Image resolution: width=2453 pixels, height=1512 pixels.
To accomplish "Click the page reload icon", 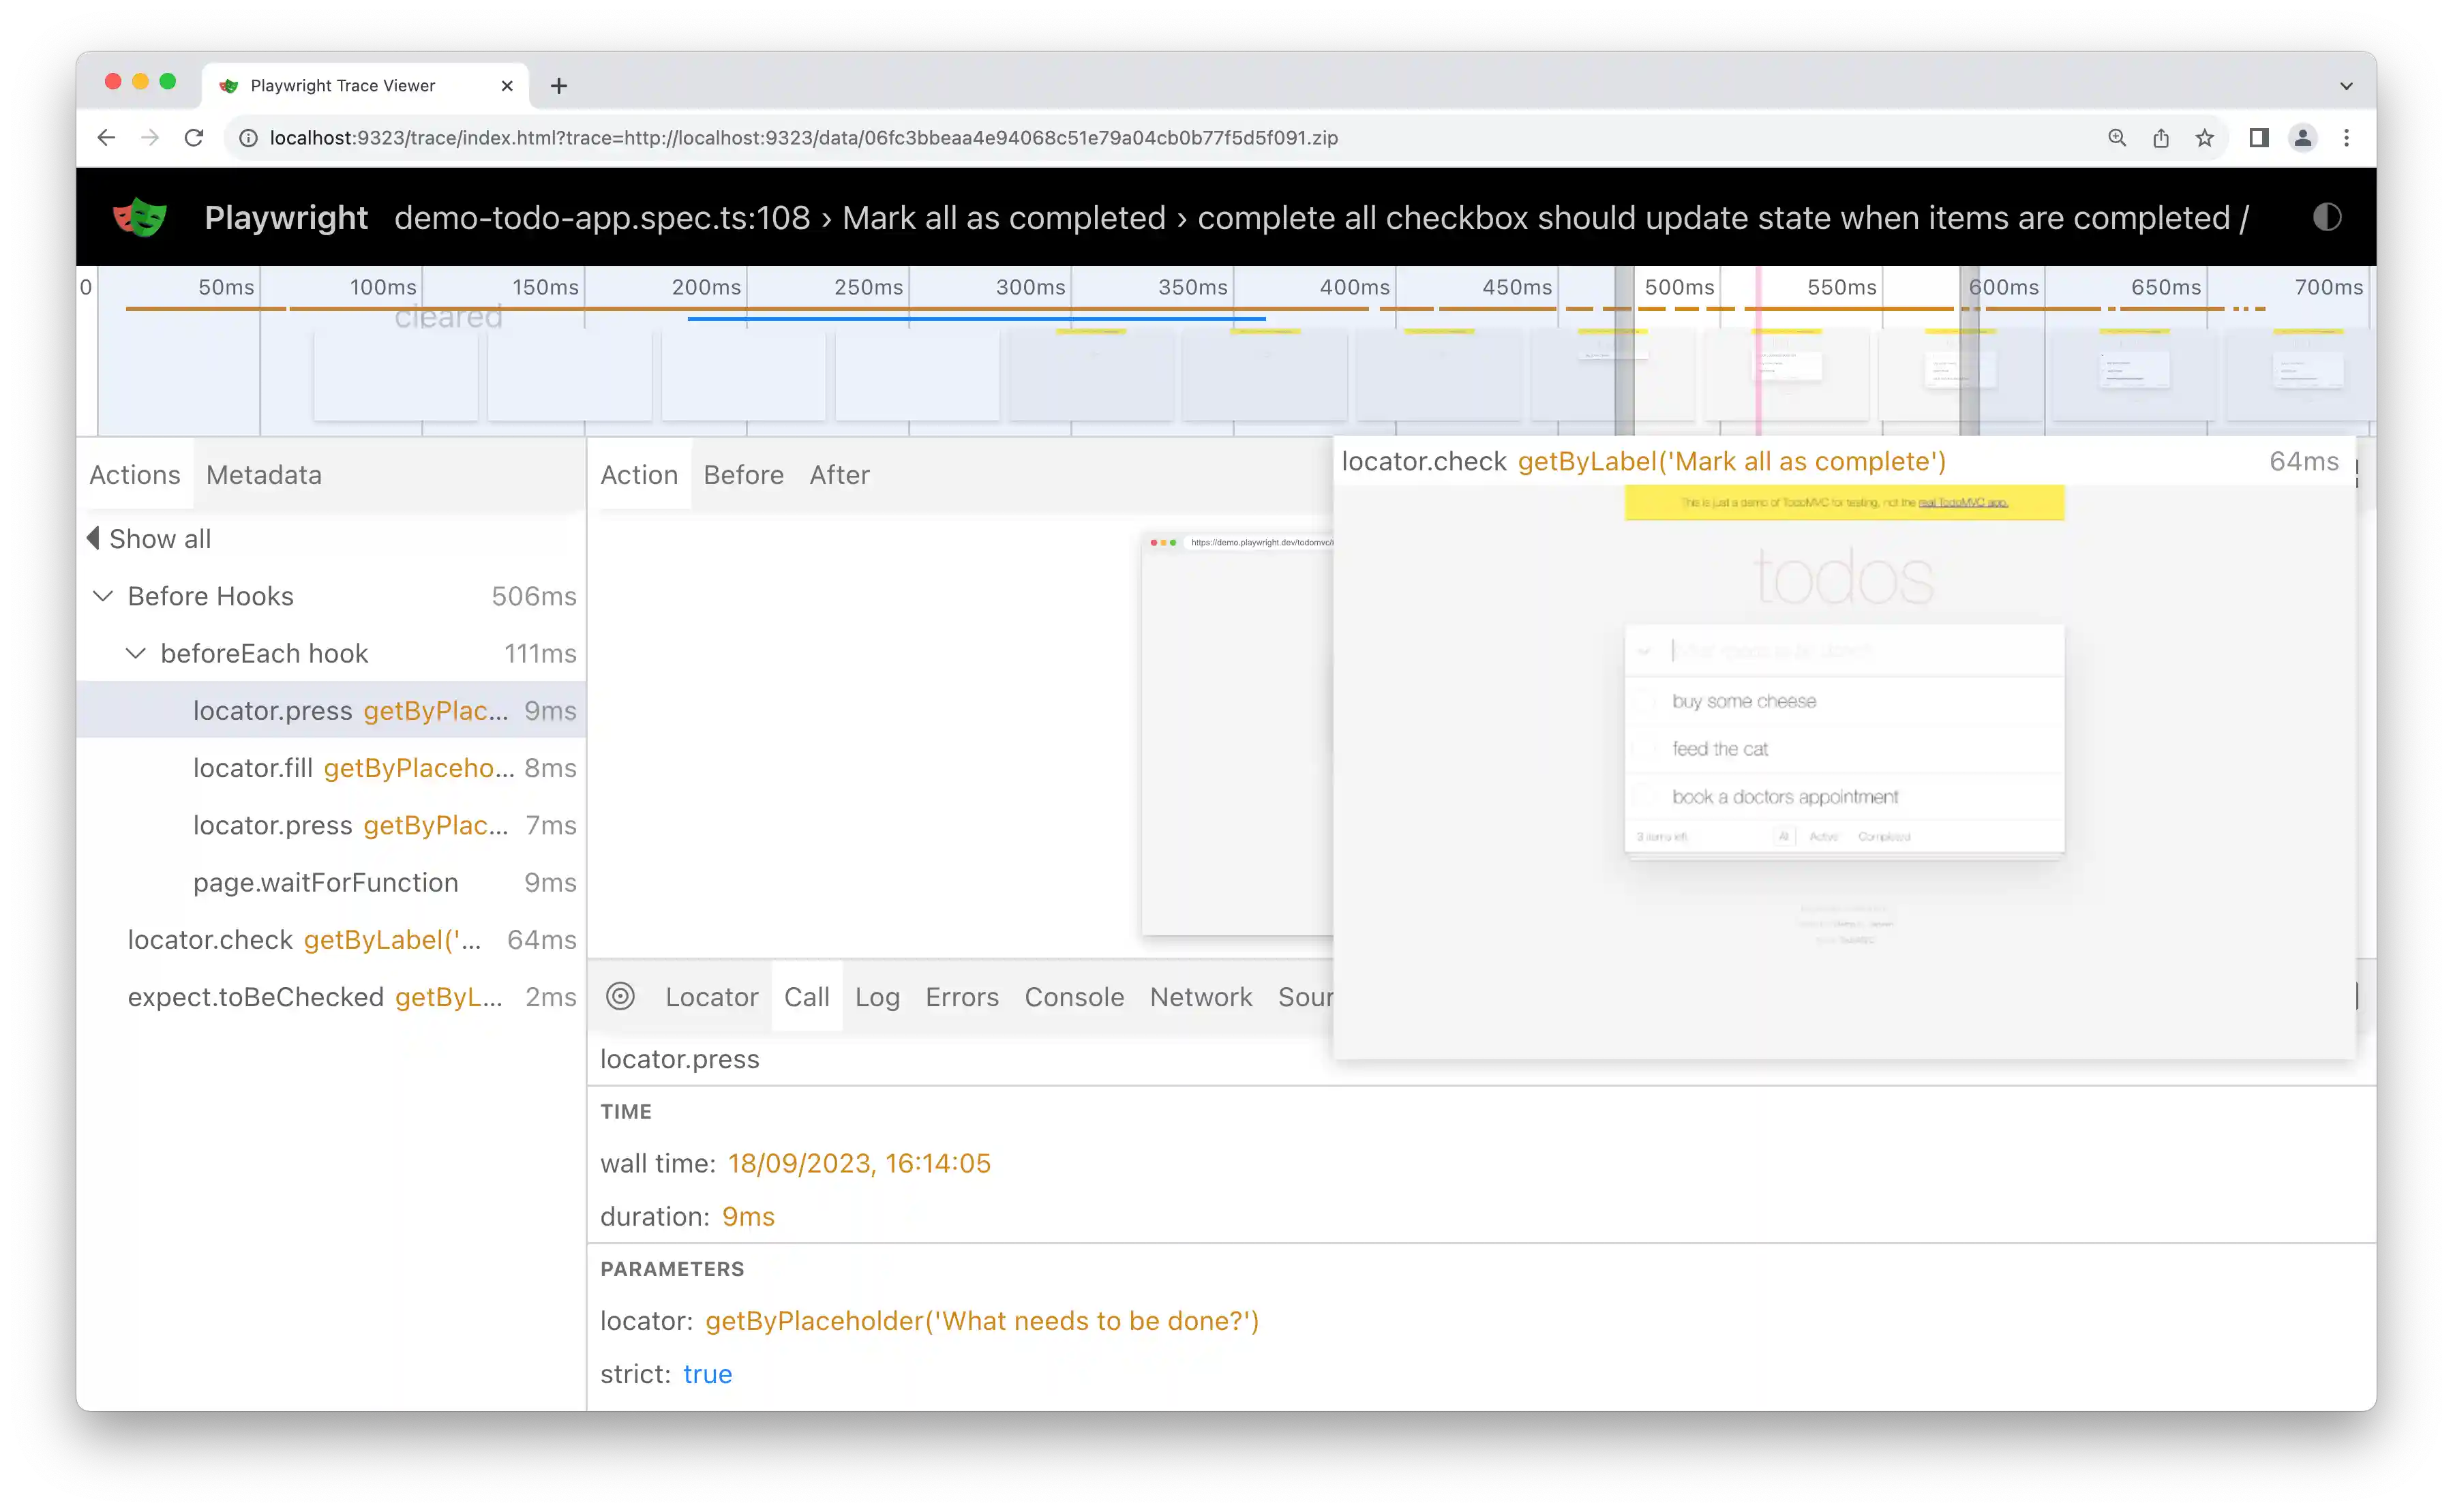I will [x=194, y=138].
